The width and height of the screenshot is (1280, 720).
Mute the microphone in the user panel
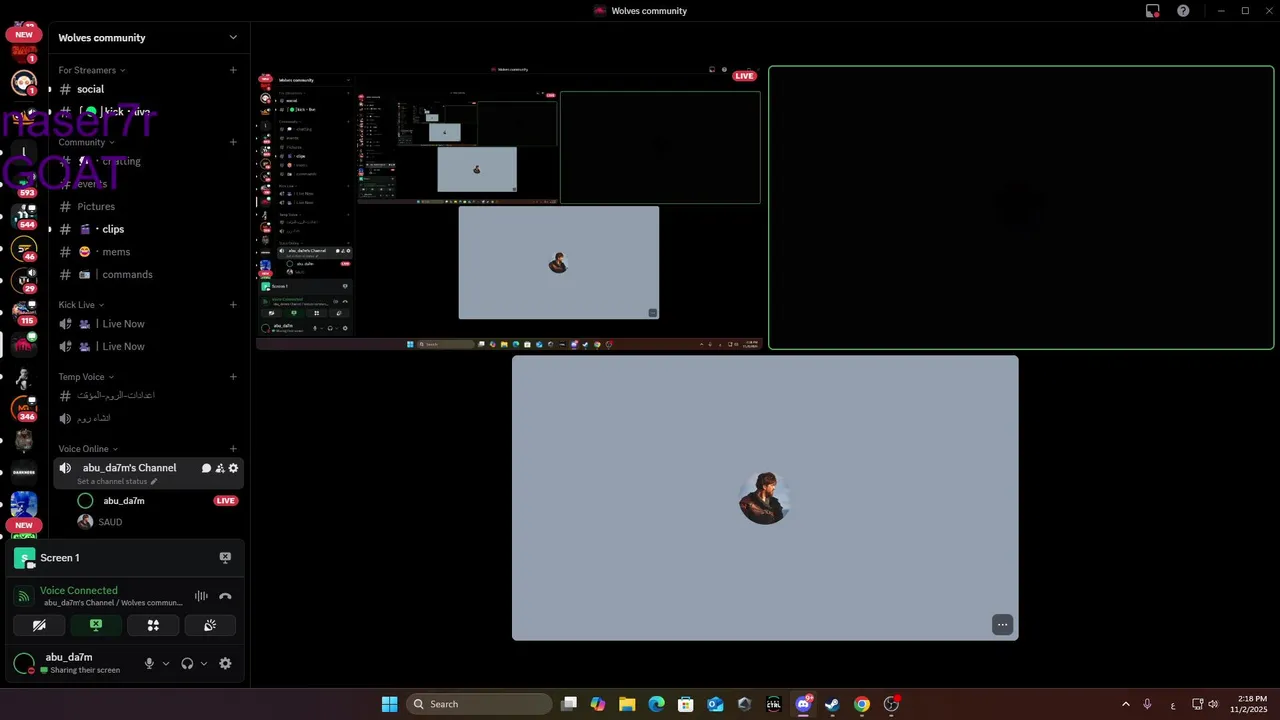click(149, 663)
